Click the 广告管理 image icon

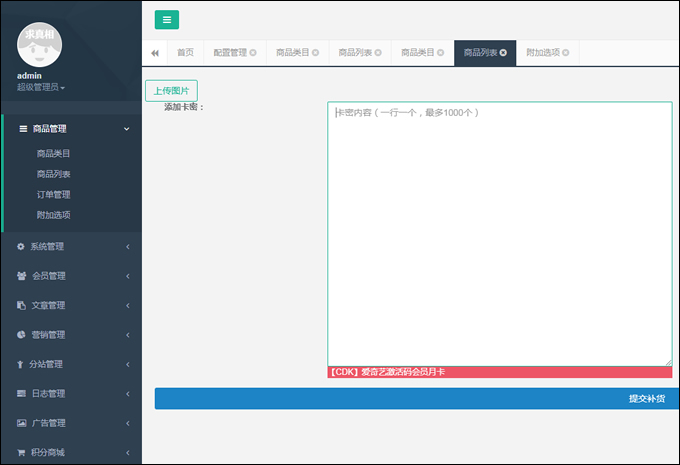[x=21, y=423]
